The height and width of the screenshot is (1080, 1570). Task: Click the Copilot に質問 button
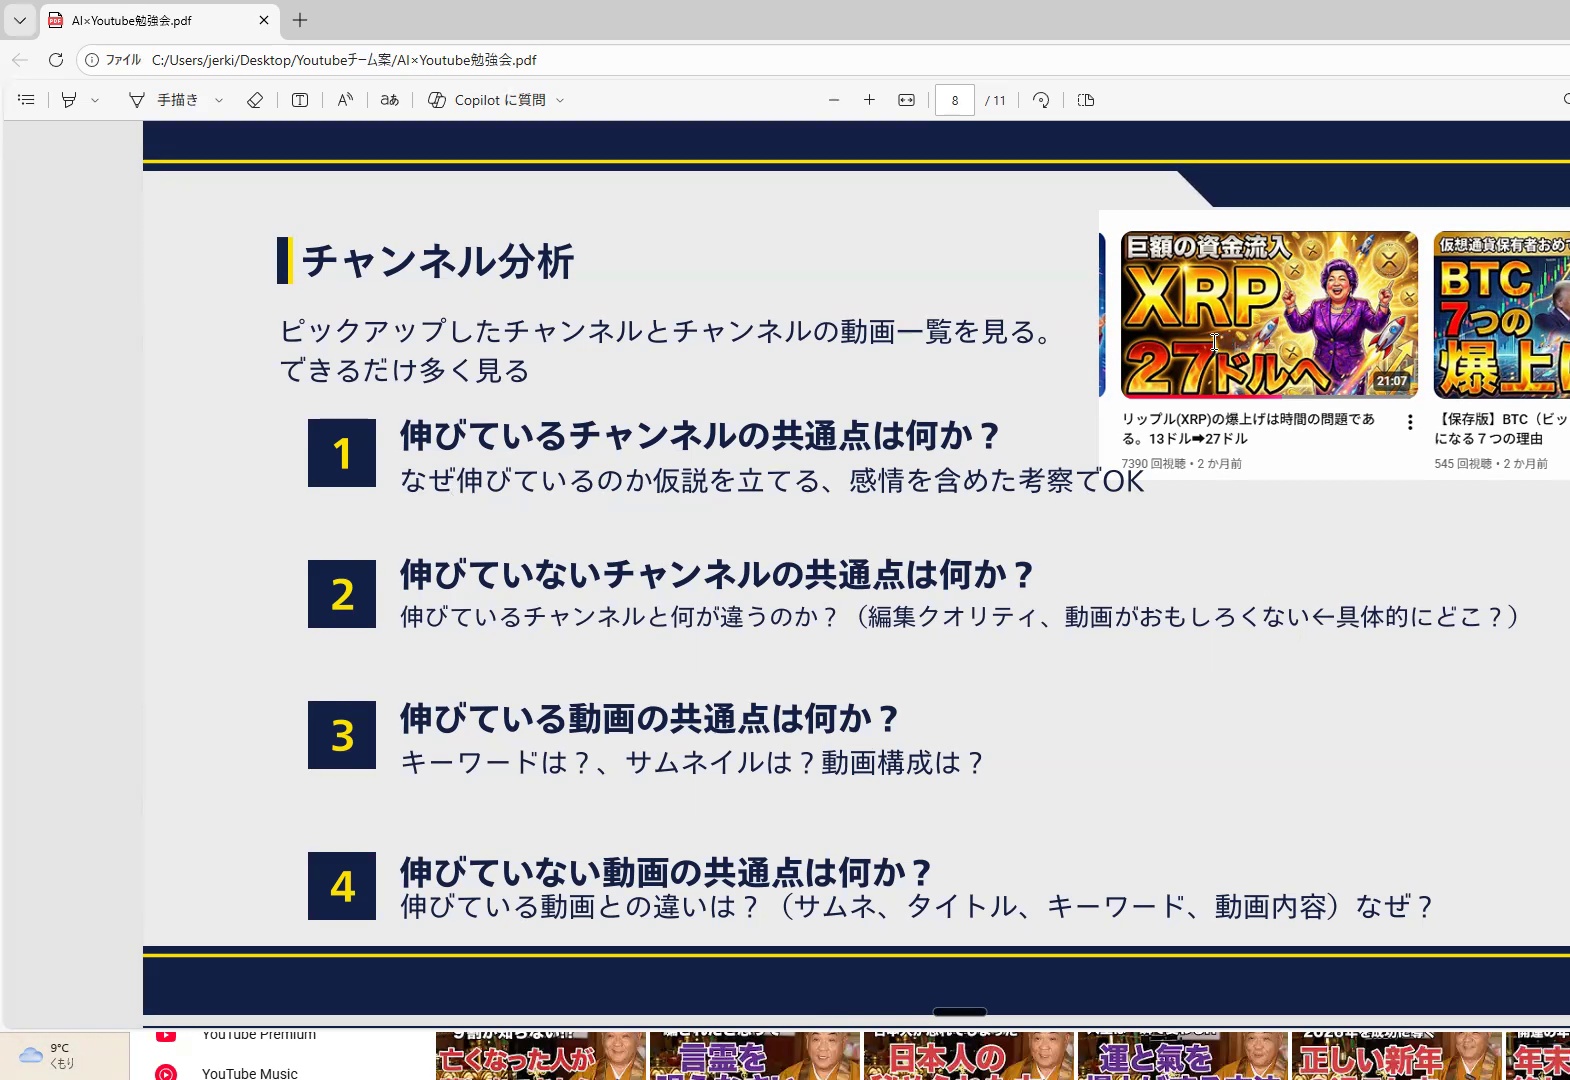point(487,100)
